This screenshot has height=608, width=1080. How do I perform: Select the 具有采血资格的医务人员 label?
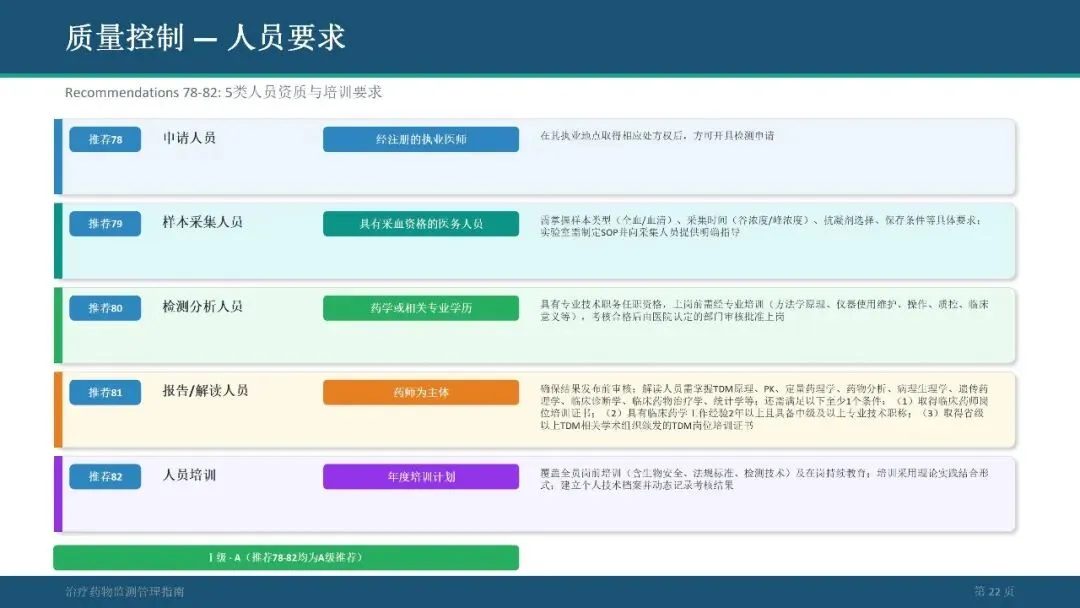click(x=421, y=223)
